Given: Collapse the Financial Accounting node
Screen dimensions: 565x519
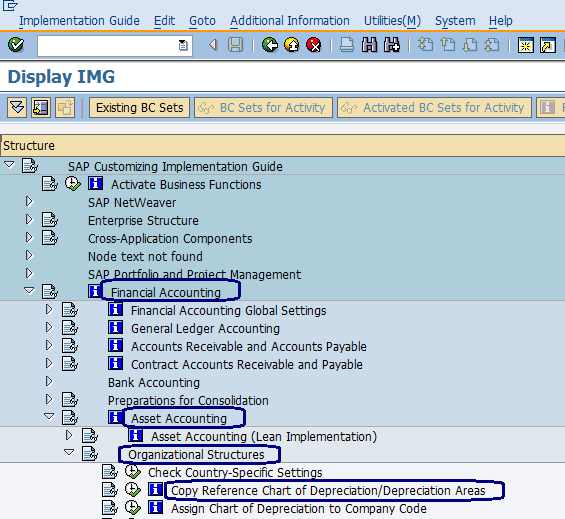Looking at the screenshot, I should [29, 290].
